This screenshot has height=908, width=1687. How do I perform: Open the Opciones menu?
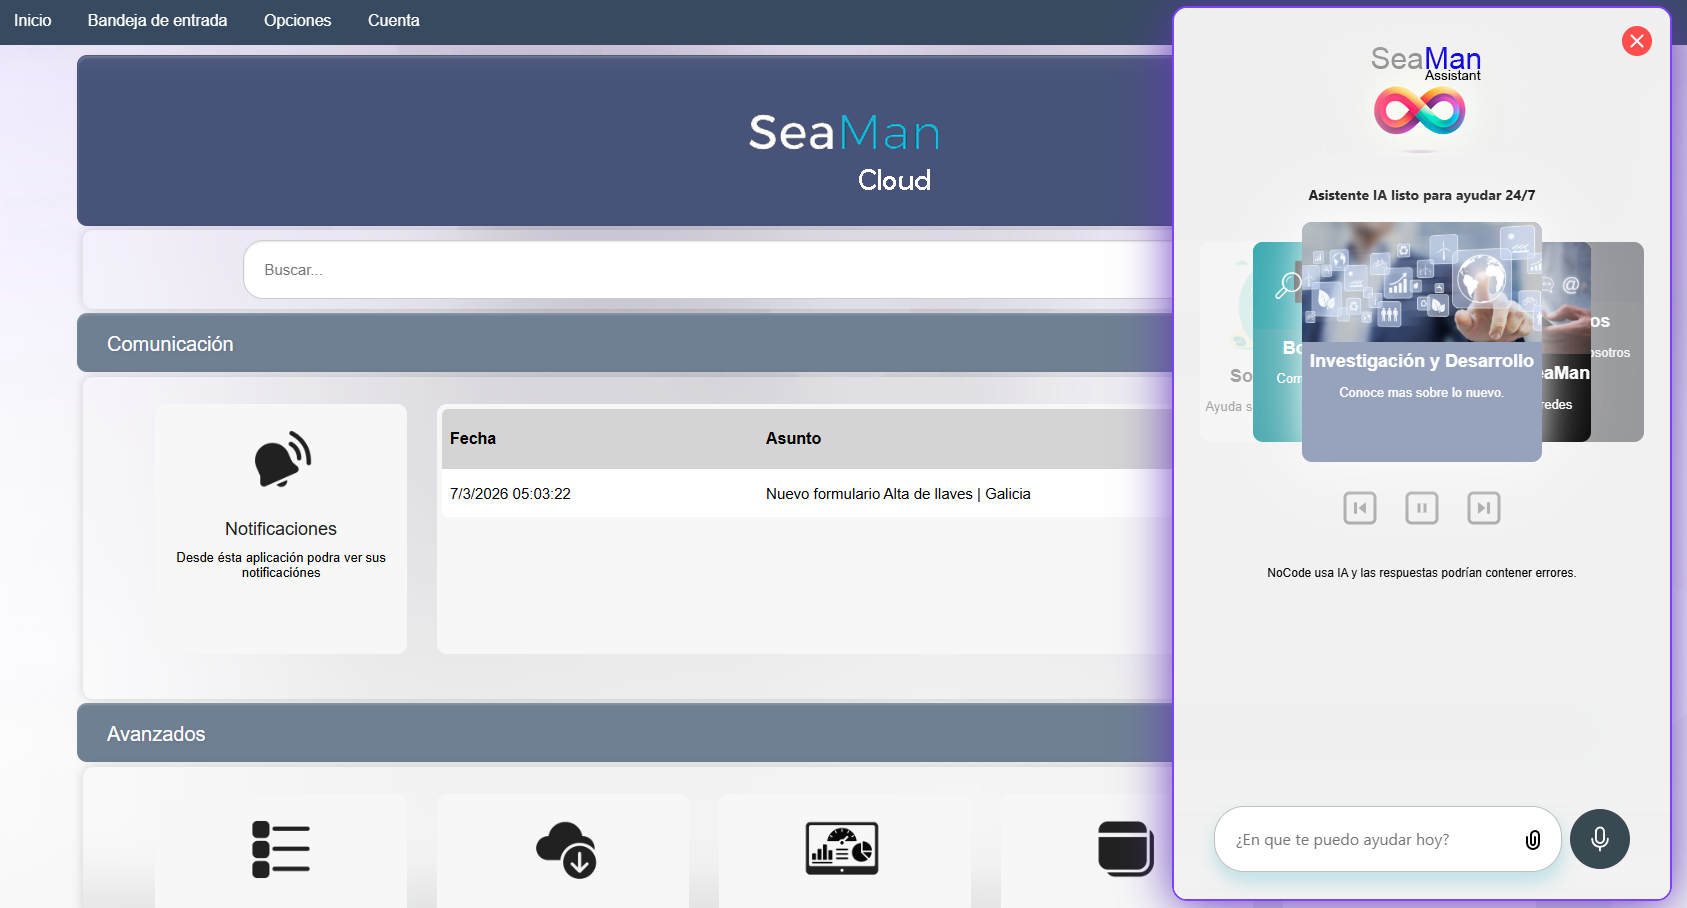tap(297, 20)
